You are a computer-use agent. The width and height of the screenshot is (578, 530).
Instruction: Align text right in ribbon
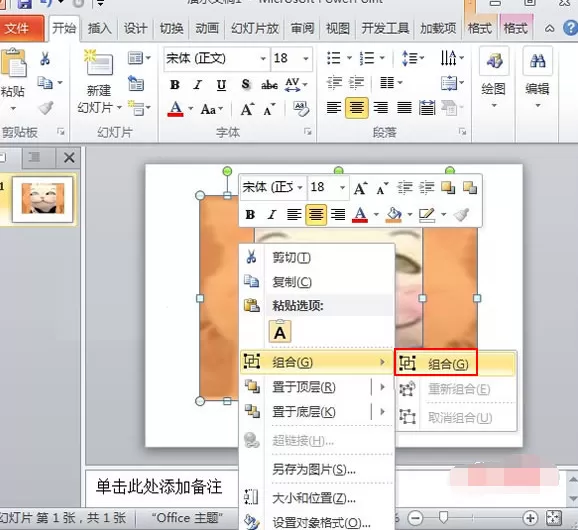click(x=380, y=108)
